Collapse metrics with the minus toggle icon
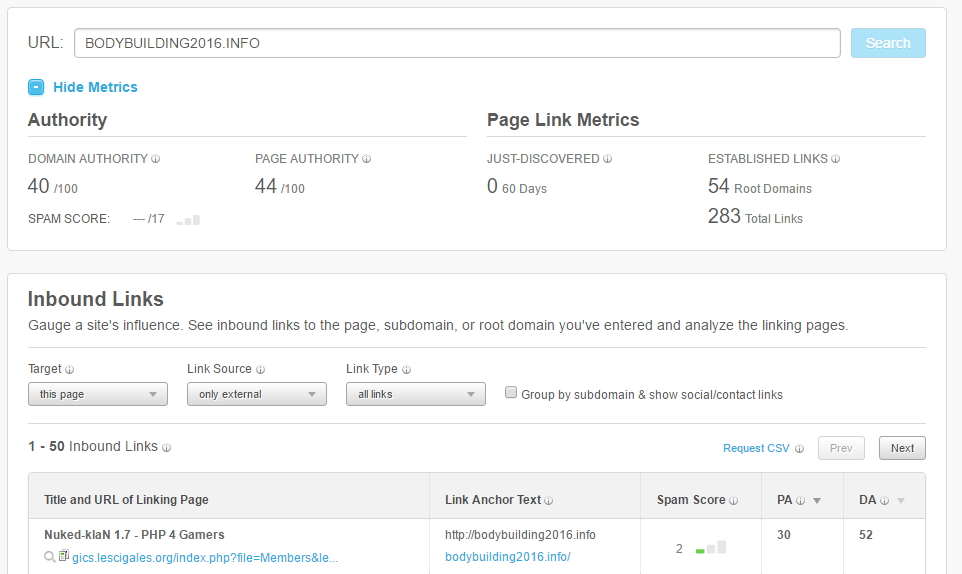This screenshot has width=962, height=574. [x=36, y=87]
